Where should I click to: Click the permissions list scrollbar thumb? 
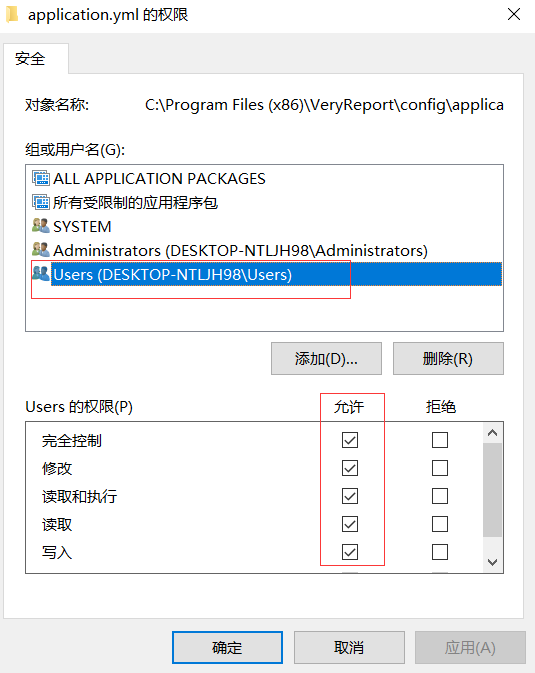coord(492,490)
